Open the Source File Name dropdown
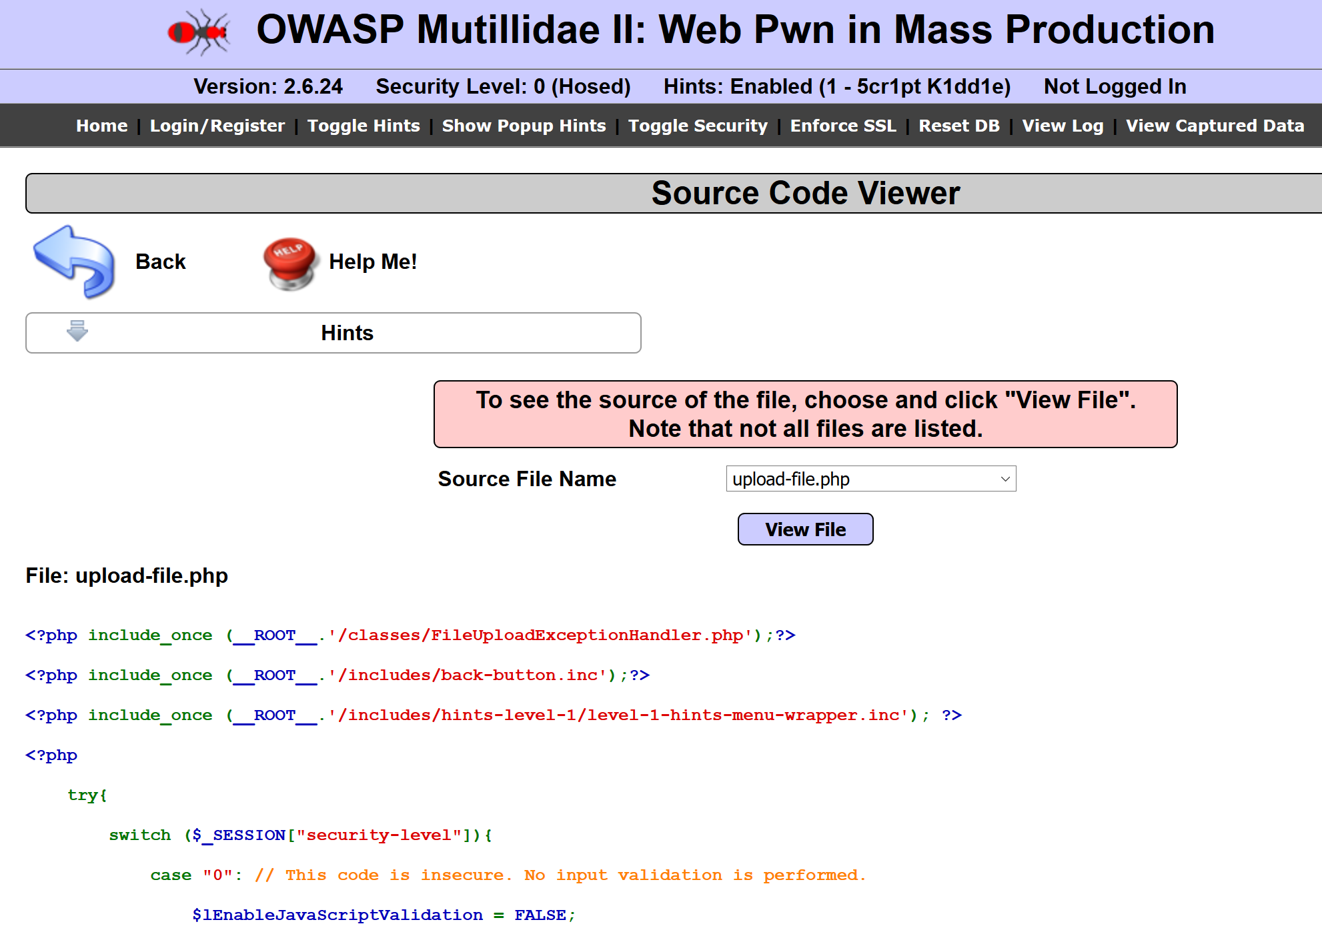Image resolution: width=1322 pixels, height=939 pixels. (870, 479)
